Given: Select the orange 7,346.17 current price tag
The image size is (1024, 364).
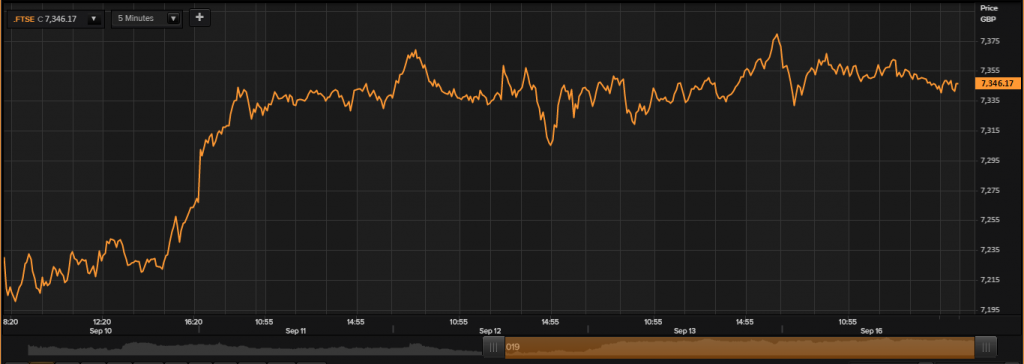Looking at the screenshot, I should click(997, 84).
